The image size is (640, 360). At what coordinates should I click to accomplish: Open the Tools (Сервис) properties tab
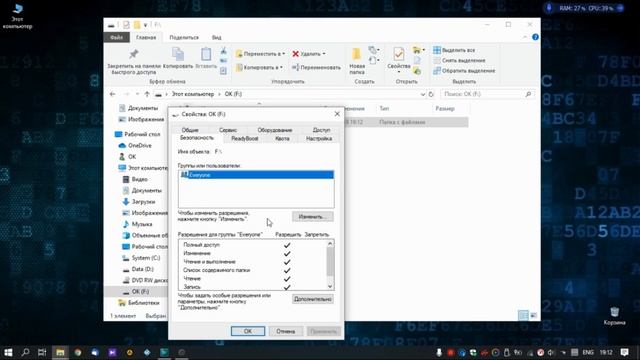pyautogui.click(x=228, y=130)
